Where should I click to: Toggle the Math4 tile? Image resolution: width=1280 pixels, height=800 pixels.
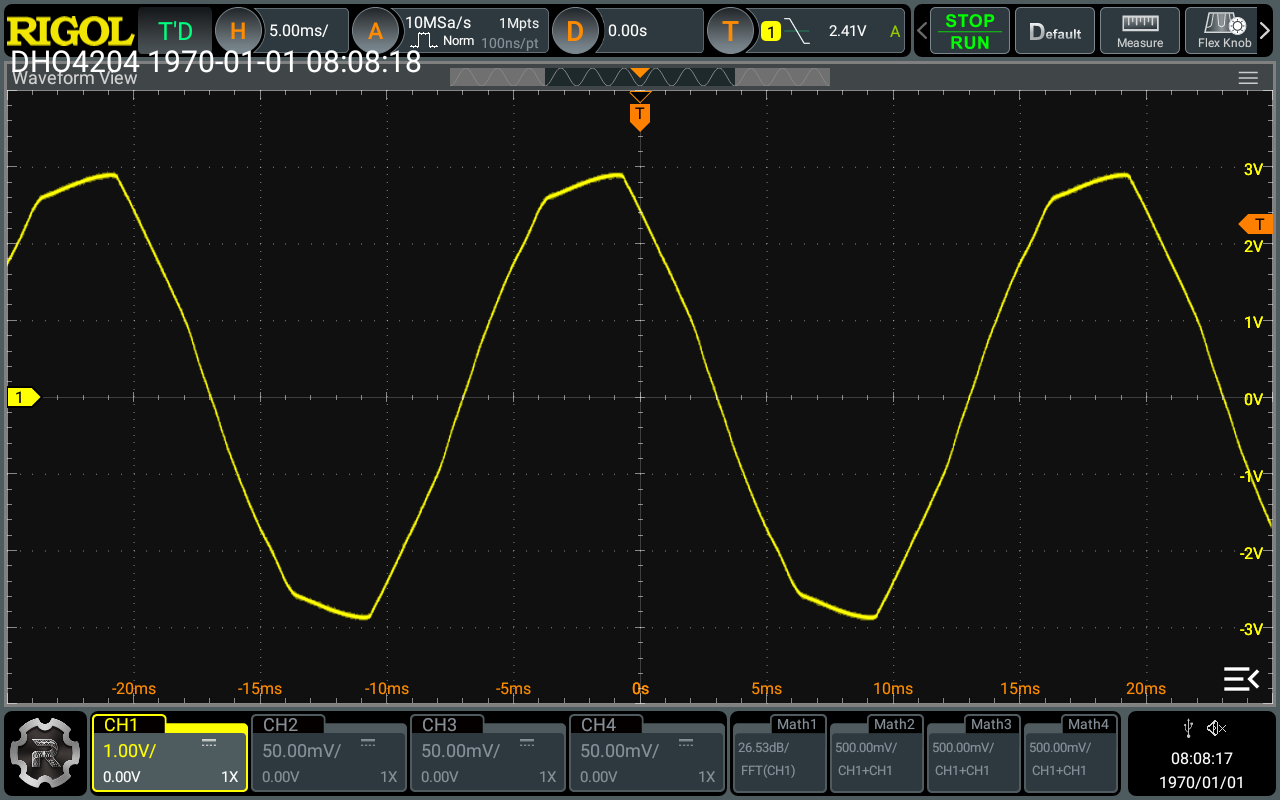pos(1071,753)
